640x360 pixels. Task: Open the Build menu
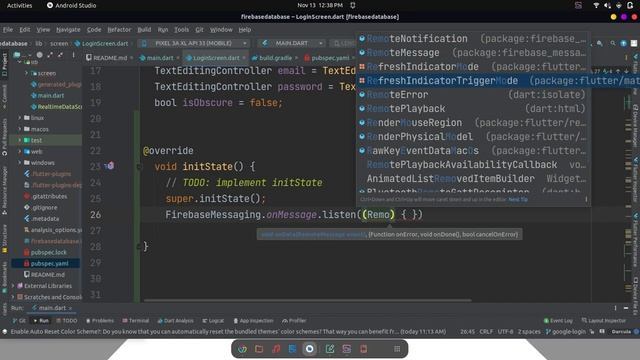144,30
